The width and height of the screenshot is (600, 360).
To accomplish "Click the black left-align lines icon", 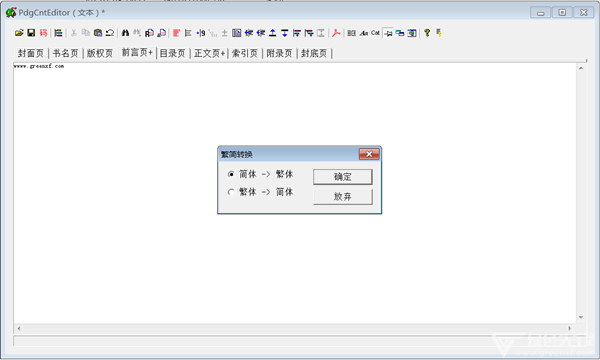I will pyautogui.click(x=188, y=33).
